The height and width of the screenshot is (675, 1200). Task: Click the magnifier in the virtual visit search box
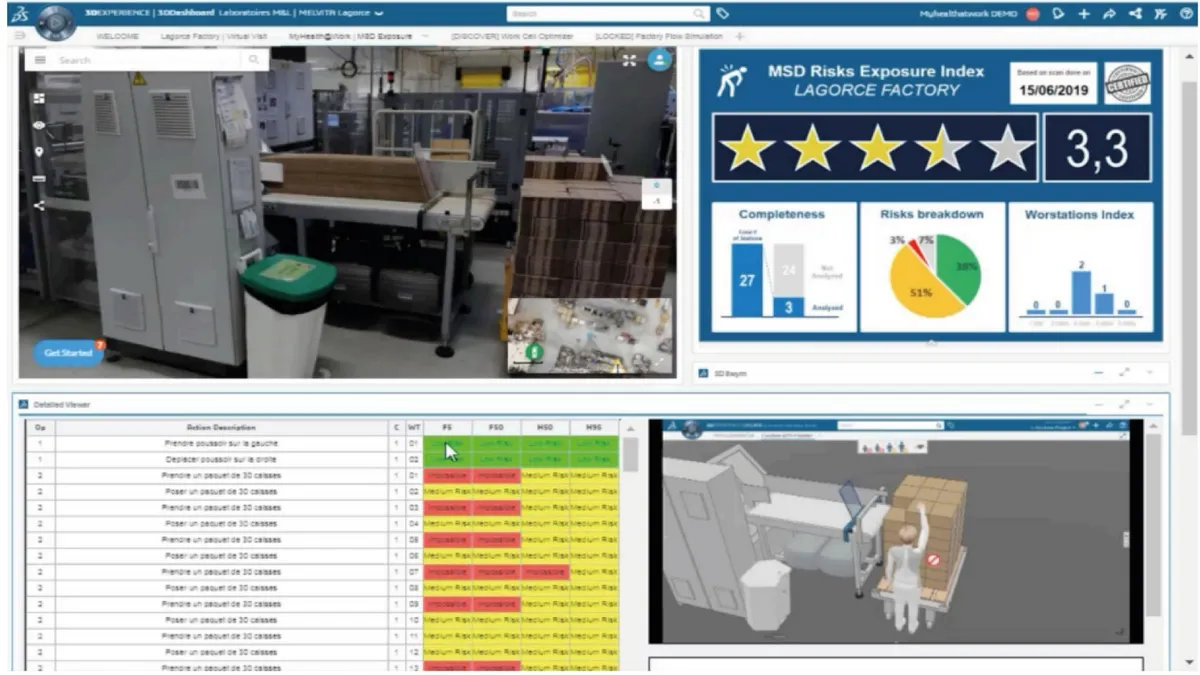(254, 60)
